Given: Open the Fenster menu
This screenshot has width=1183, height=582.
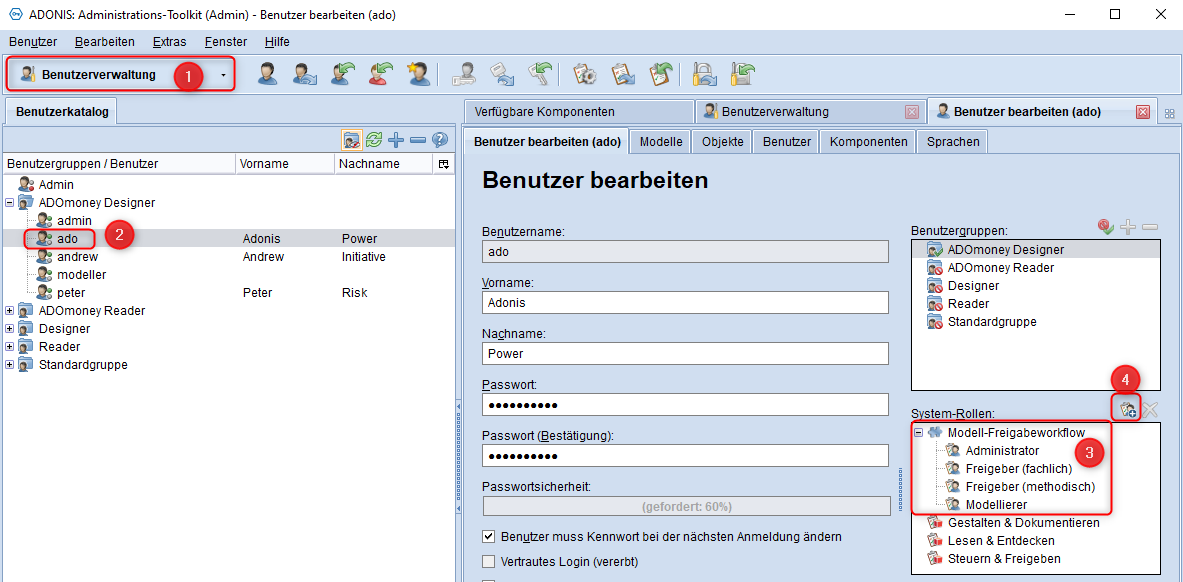Looking at the screenshot, I should point(226,42).
